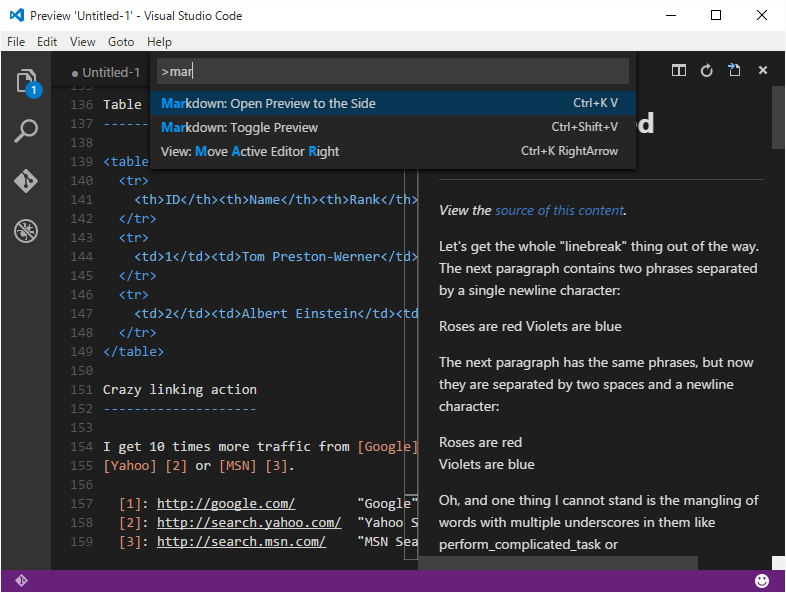
Task: Open the Git source control view
Action: point(26,181)
